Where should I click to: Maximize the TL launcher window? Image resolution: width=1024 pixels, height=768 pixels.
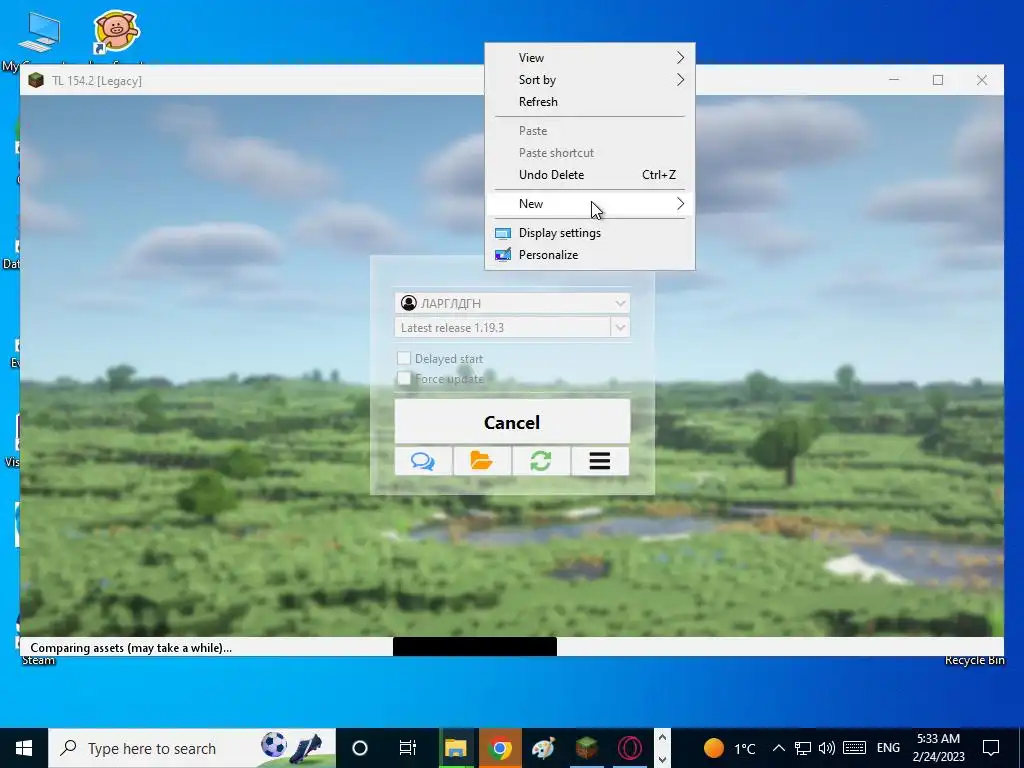click(x=938, y=80)
